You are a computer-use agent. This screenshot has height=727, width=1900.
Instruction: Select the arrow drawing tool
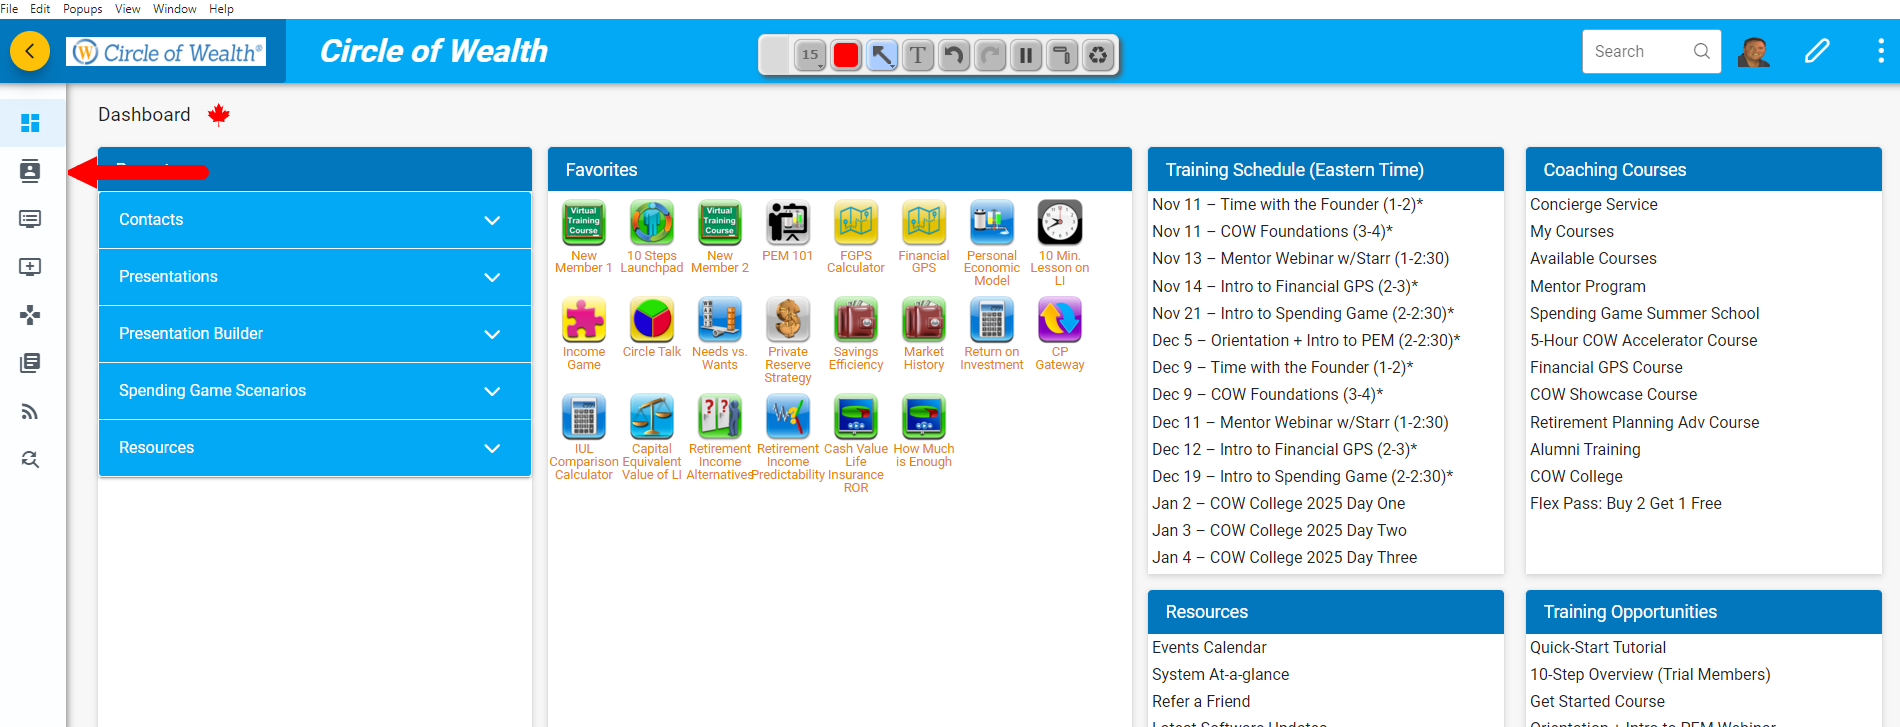882,55
